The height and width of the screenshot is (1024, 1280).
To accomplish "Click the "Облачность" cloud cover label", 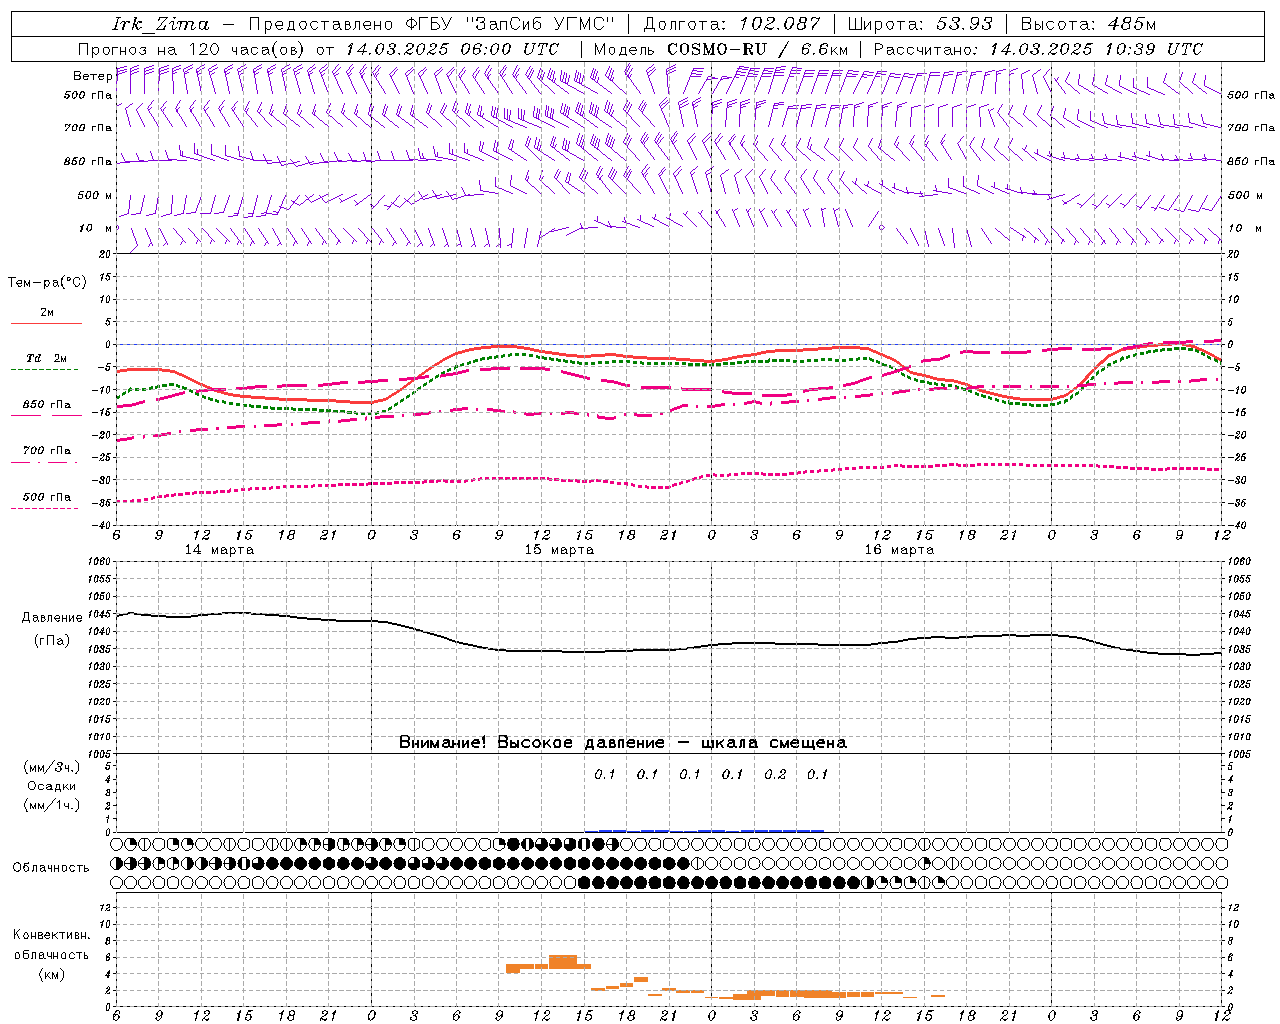I will click(51, 867).
